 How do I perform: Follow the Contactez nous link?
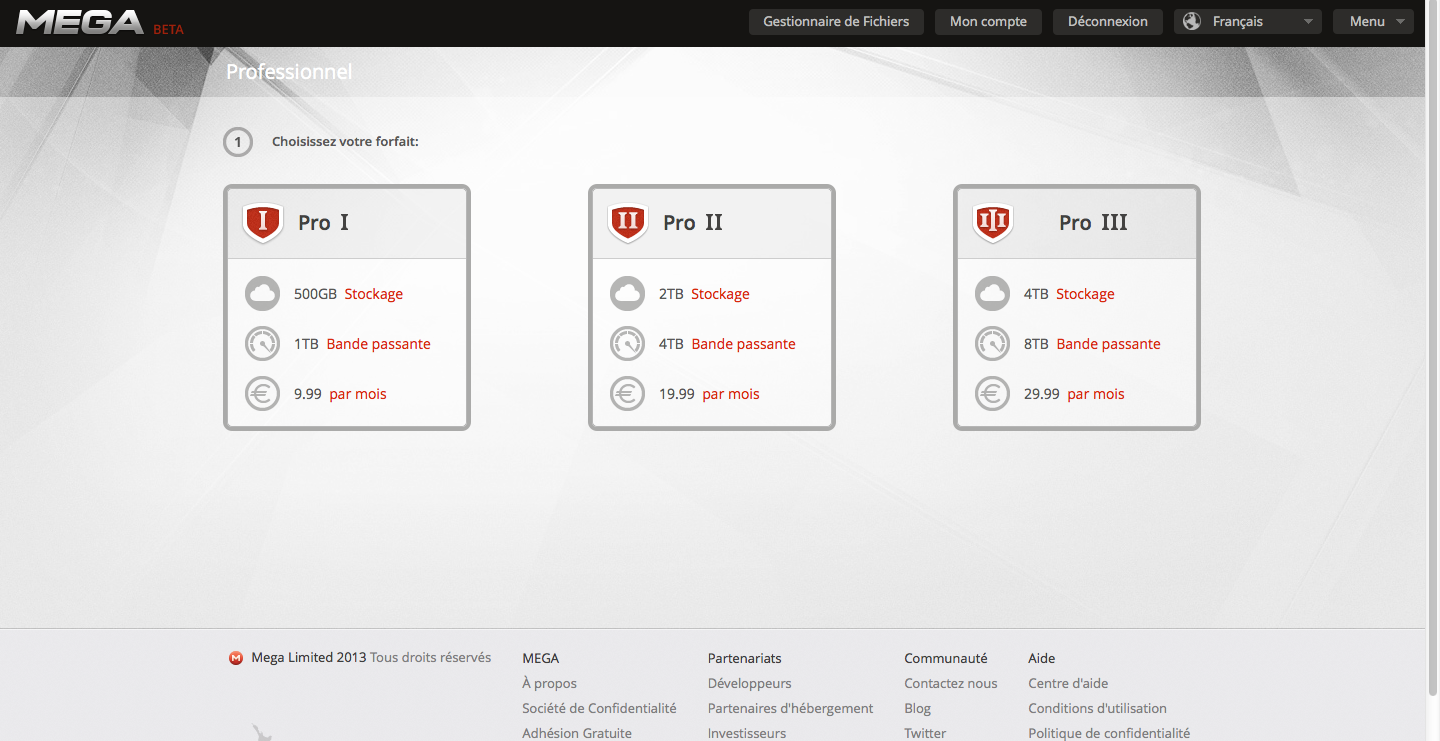pos(950,683)
